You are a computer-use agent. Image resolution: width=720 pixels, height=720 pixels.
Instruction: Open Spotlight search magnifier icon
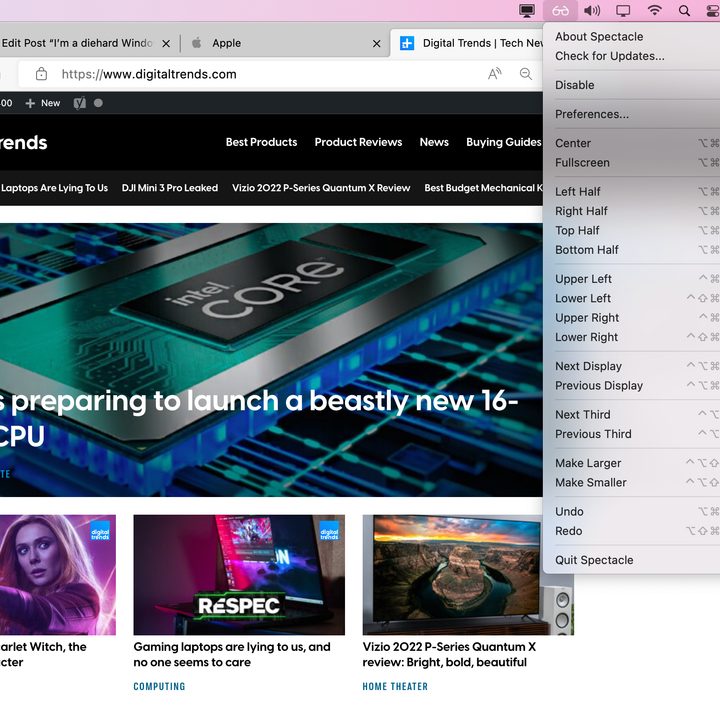pyautogui.click(x=684, y=11)
